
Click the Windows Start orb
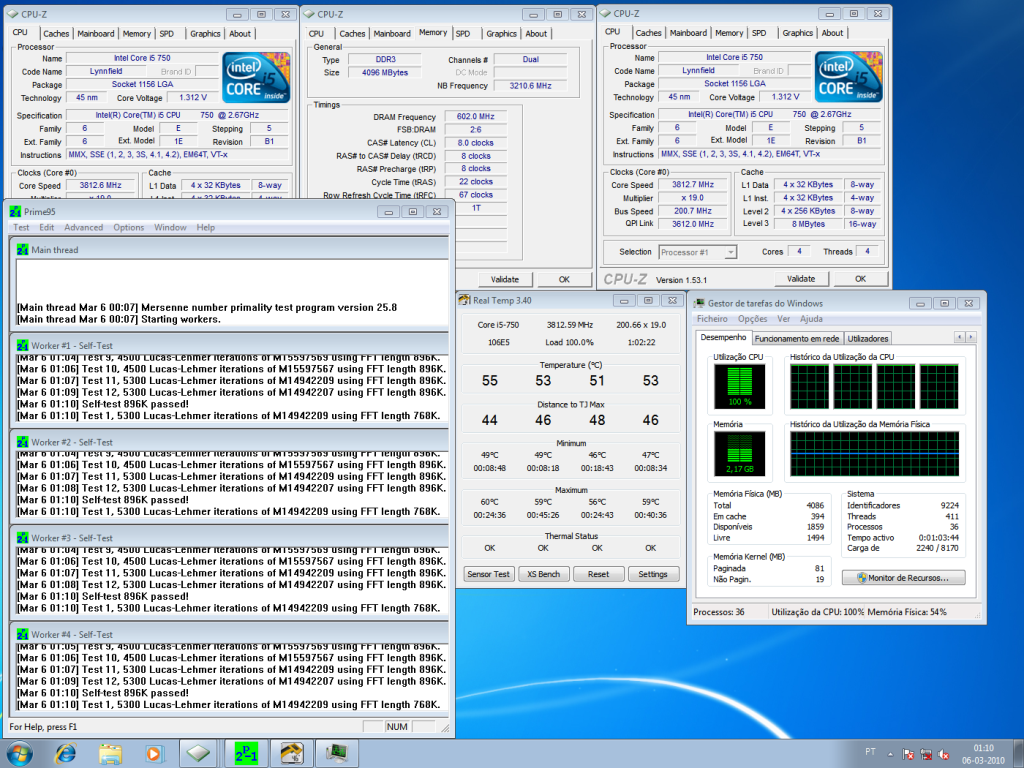(19, 752)
